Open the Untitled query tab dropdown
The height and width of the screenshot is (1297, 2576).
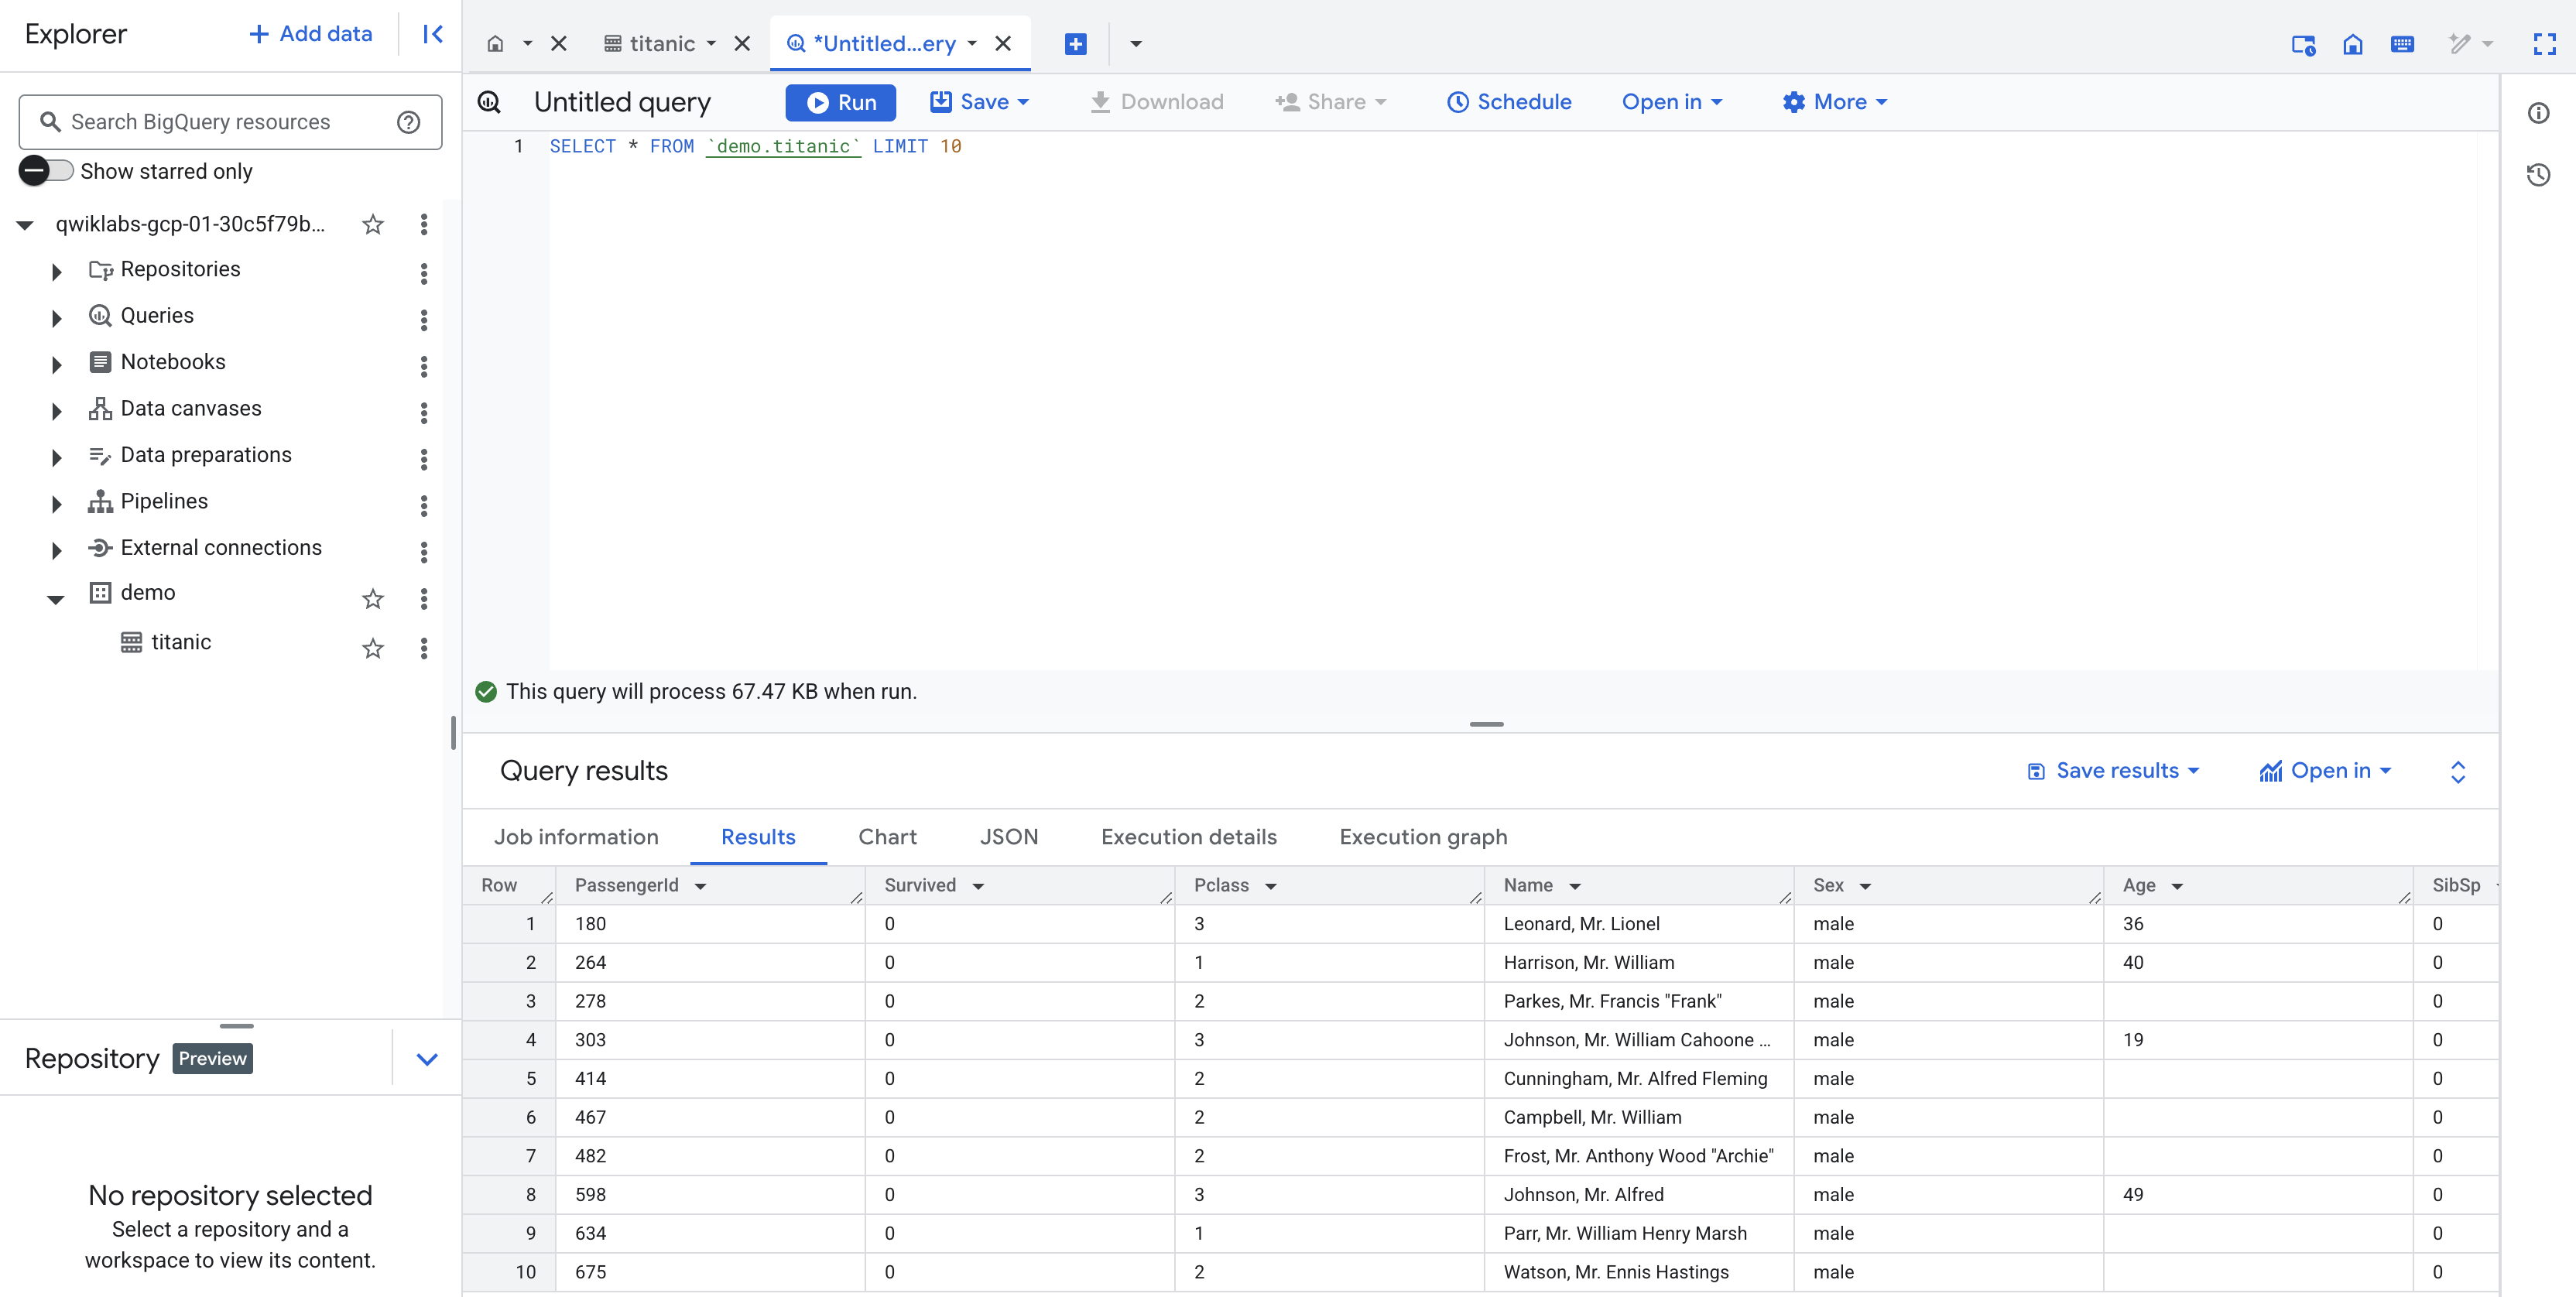point(972,44)
